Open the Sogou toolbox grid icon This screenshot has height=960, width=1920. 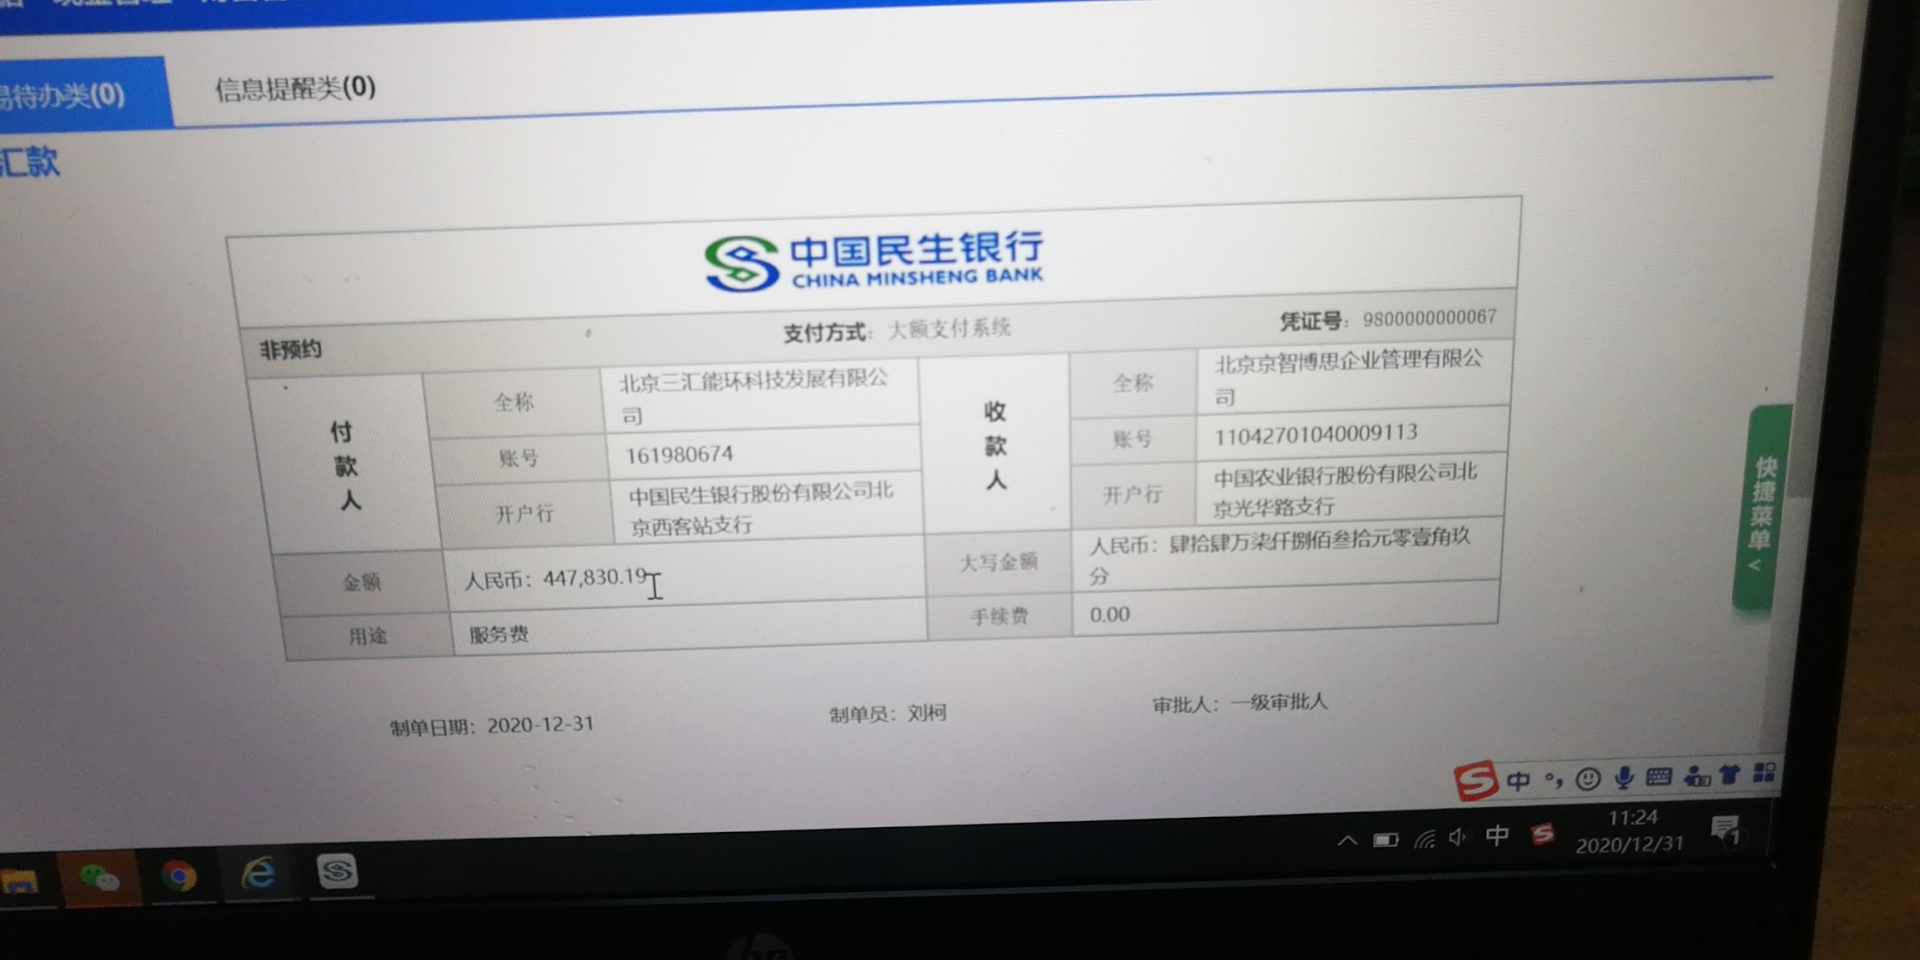[x=1765, y=772]
